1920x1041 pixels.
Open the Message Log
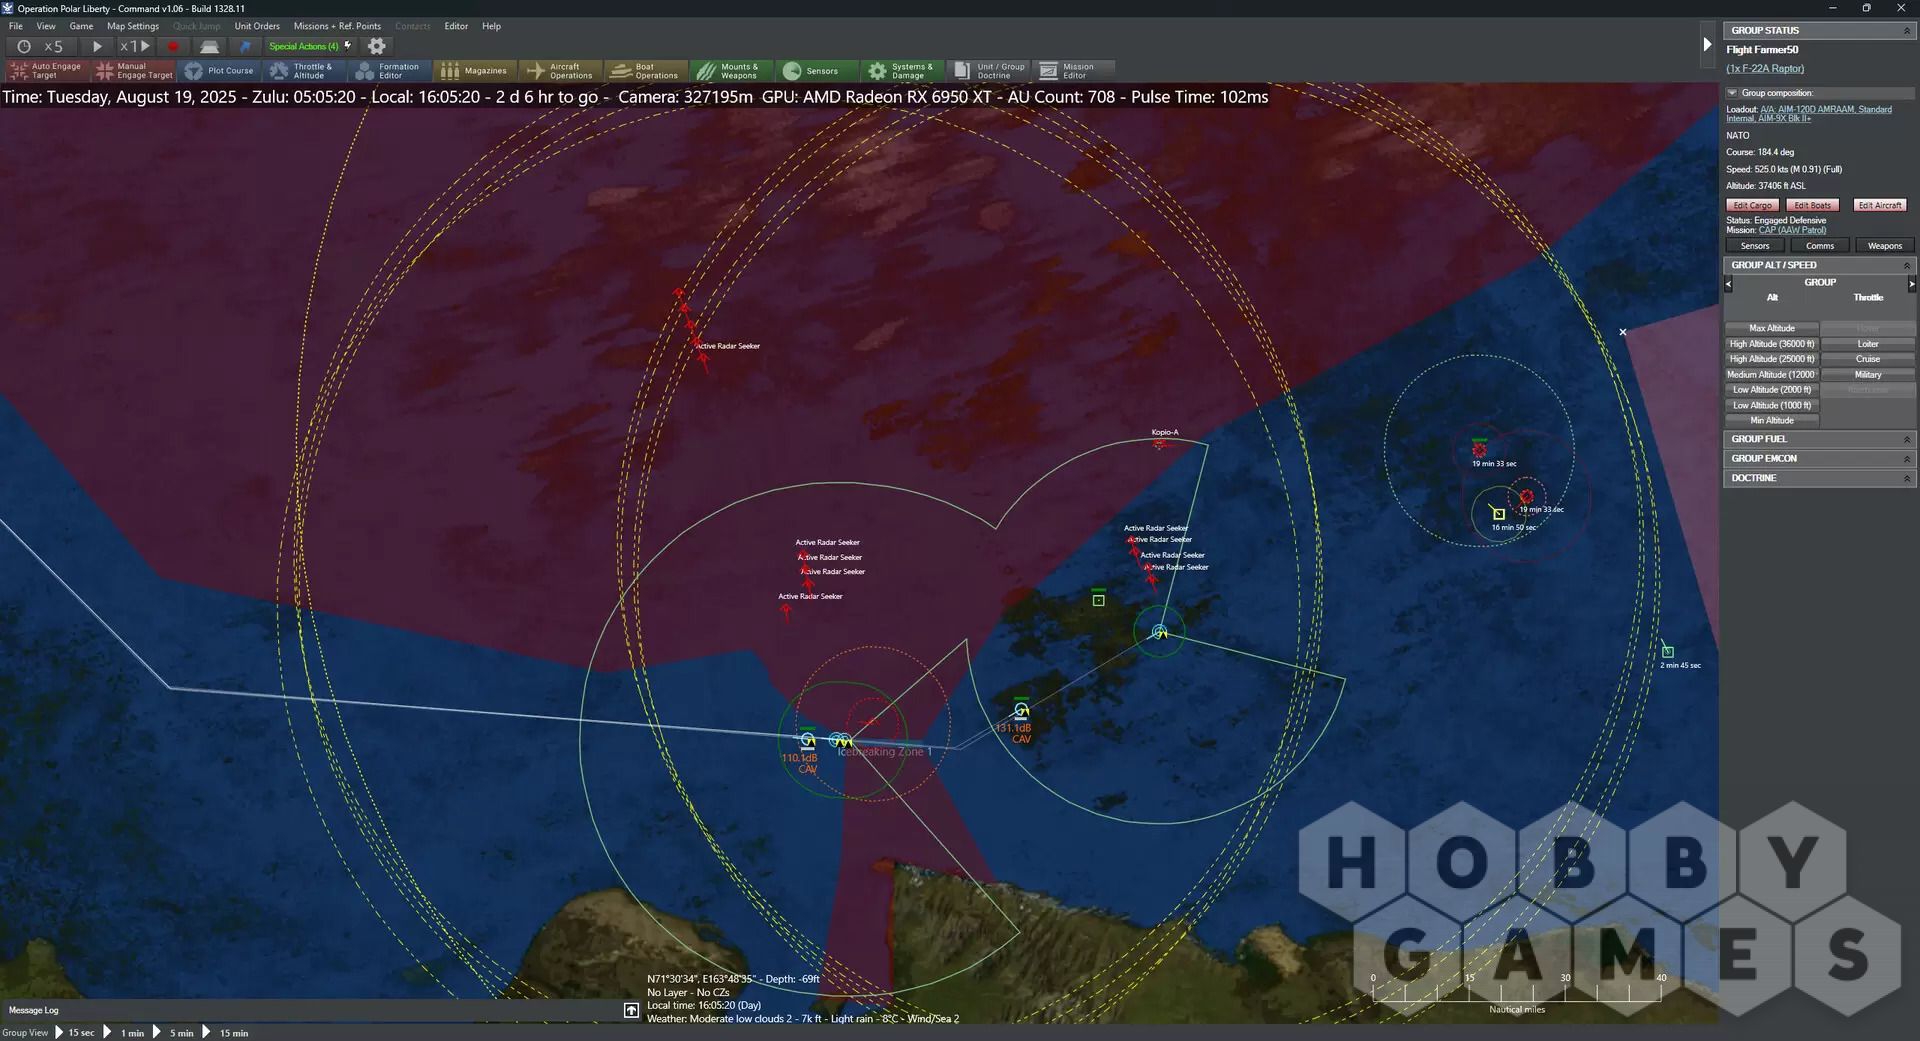pos(34,1010)
